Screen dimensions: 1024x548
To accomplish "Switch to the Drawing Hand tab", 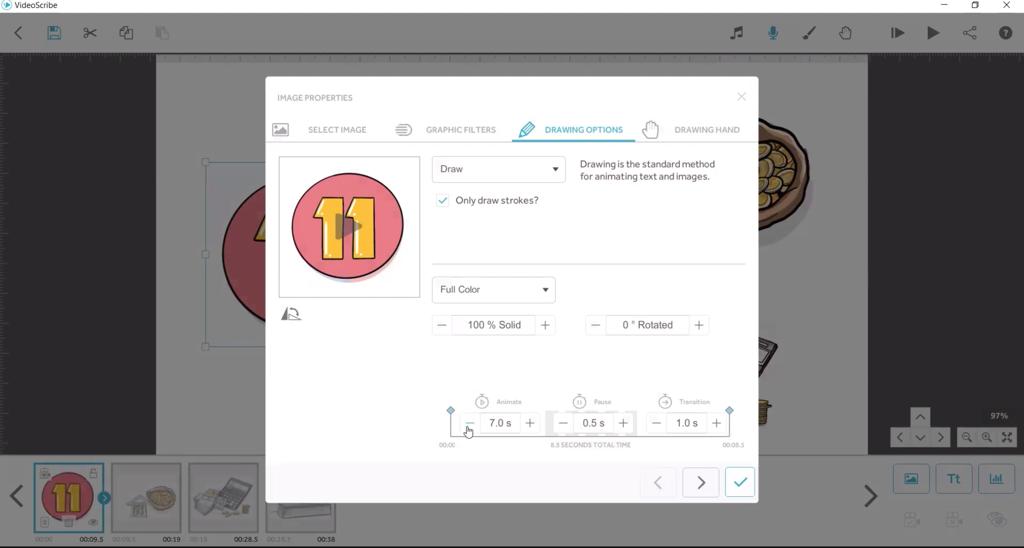I will 692,130.
